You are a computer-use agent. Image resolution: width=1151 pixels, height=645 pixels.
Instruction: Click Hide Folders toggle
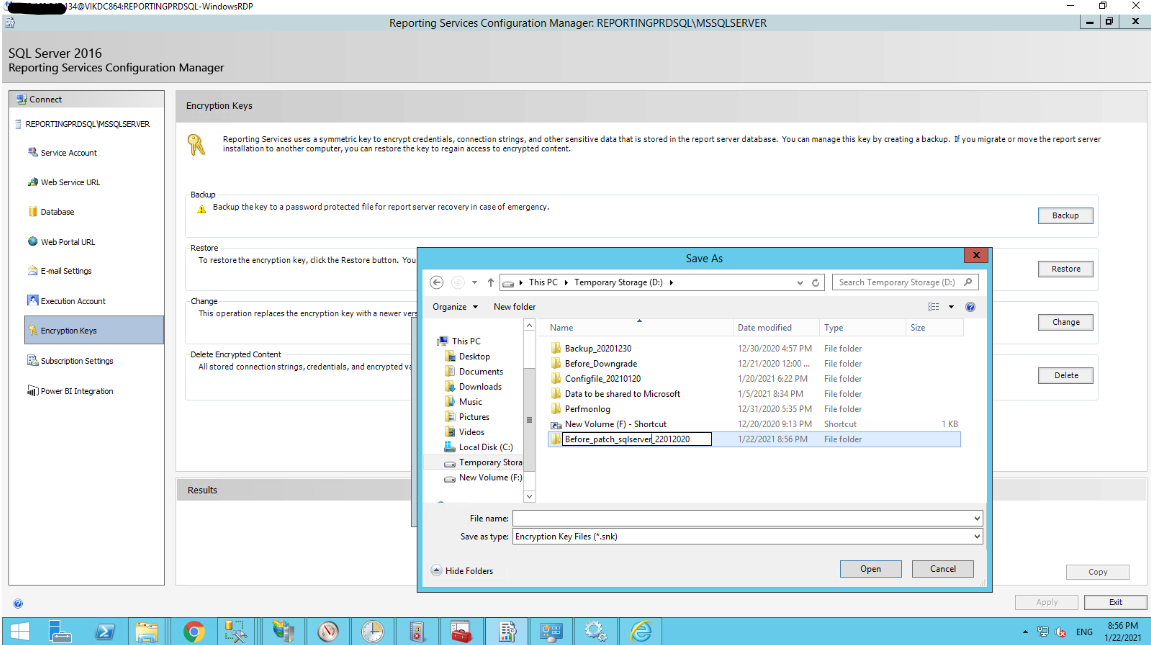pos(462,571)
